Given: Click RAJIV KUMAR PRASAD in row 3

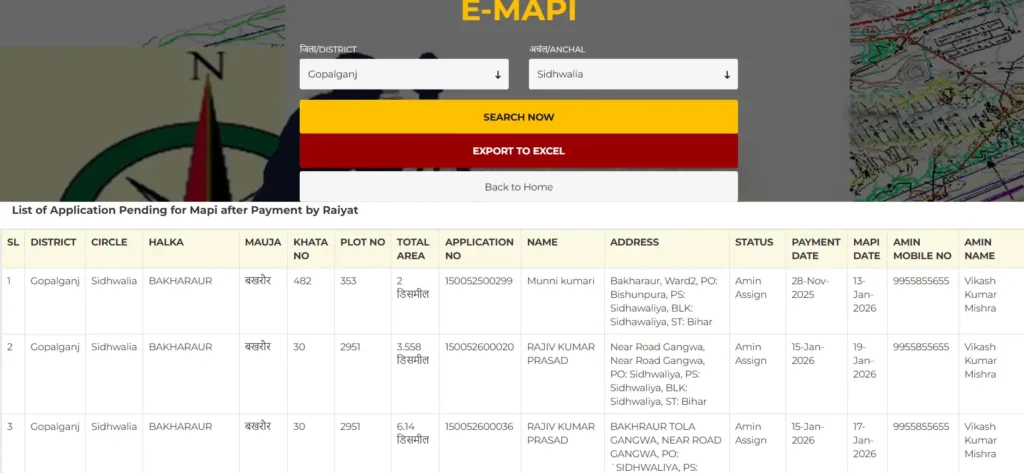Looking at the screenshot, I should click(x=561, y=433).
